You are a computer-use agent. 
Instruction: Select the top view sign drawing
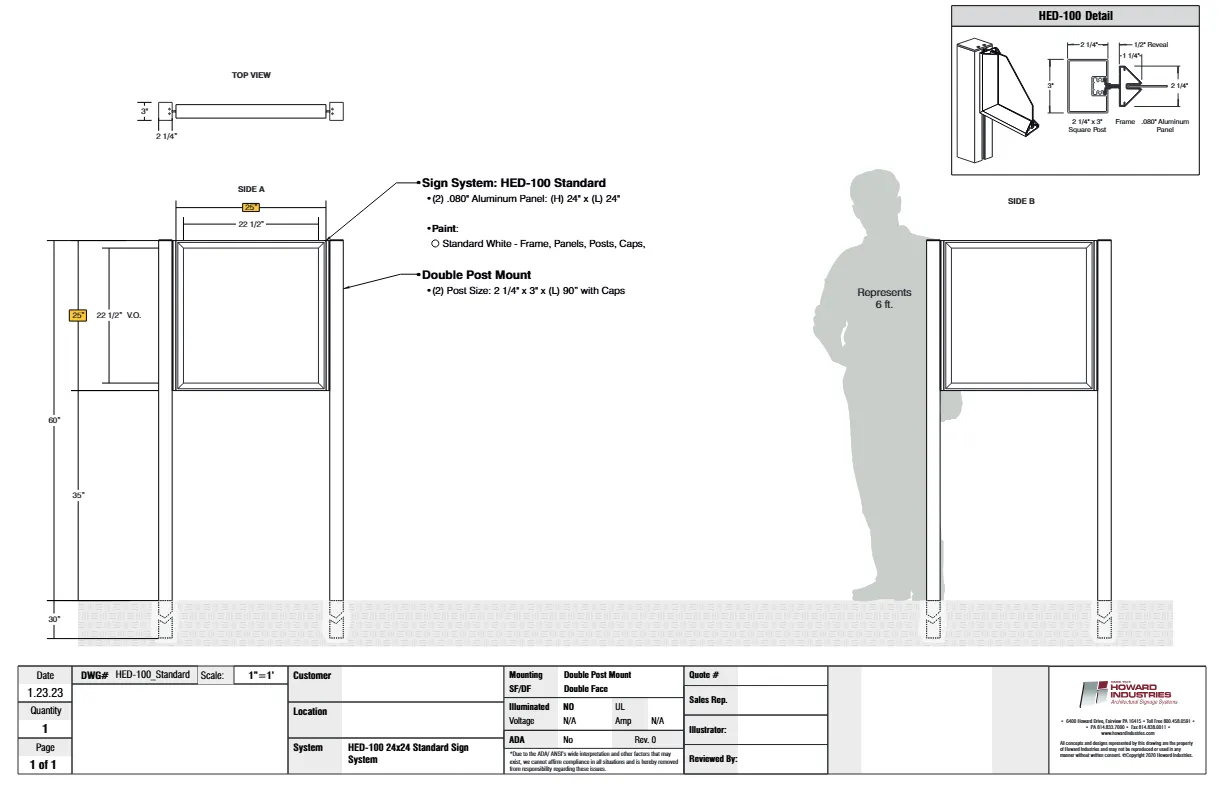point(251,110)
